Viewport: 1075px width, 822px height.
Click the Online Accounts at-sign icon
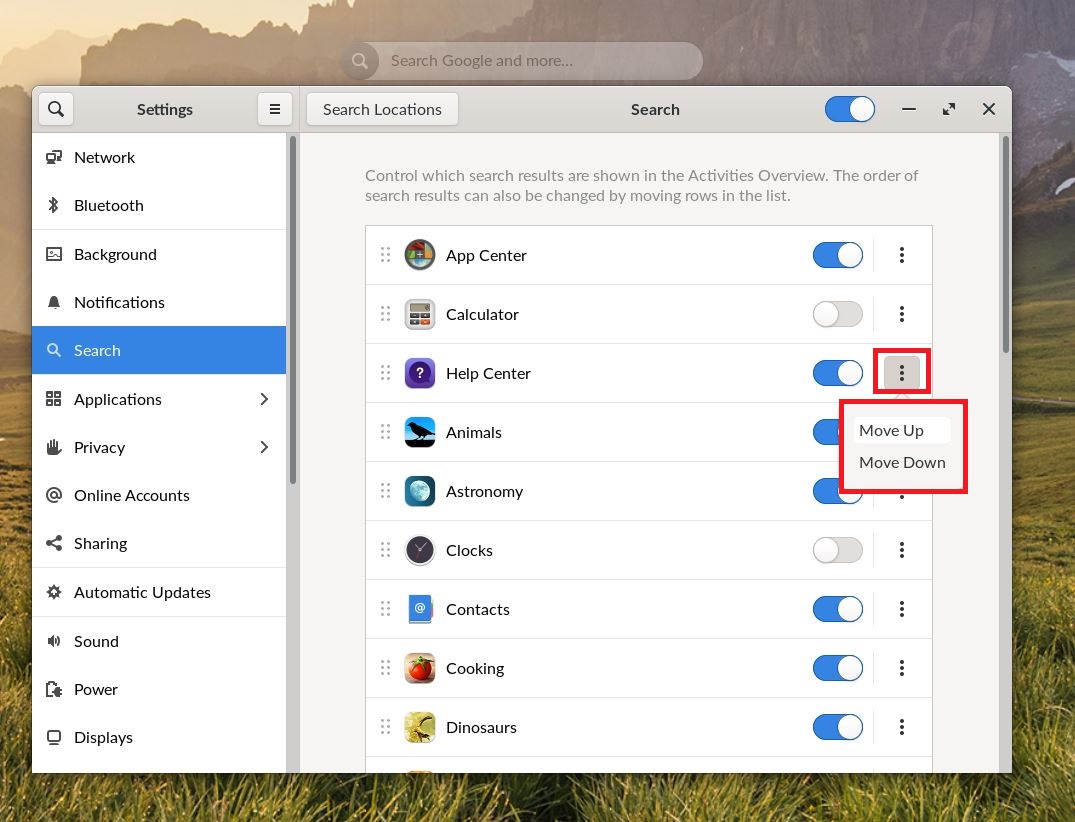click(53, 495)
